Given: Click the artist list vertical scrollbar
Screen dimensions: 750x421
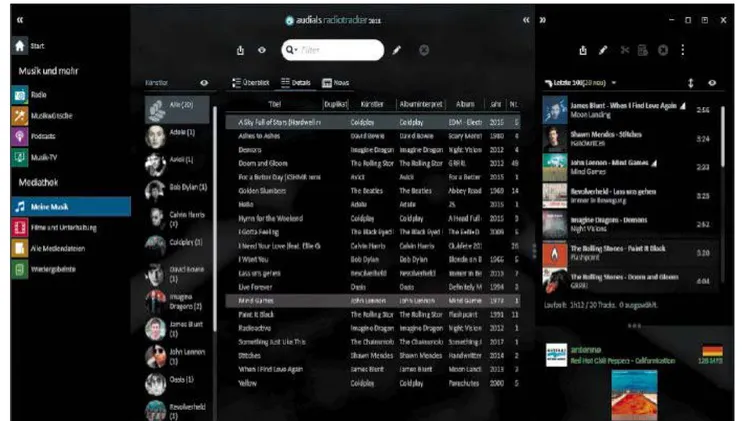Looking at the screenshot, I should coord(215,219).
